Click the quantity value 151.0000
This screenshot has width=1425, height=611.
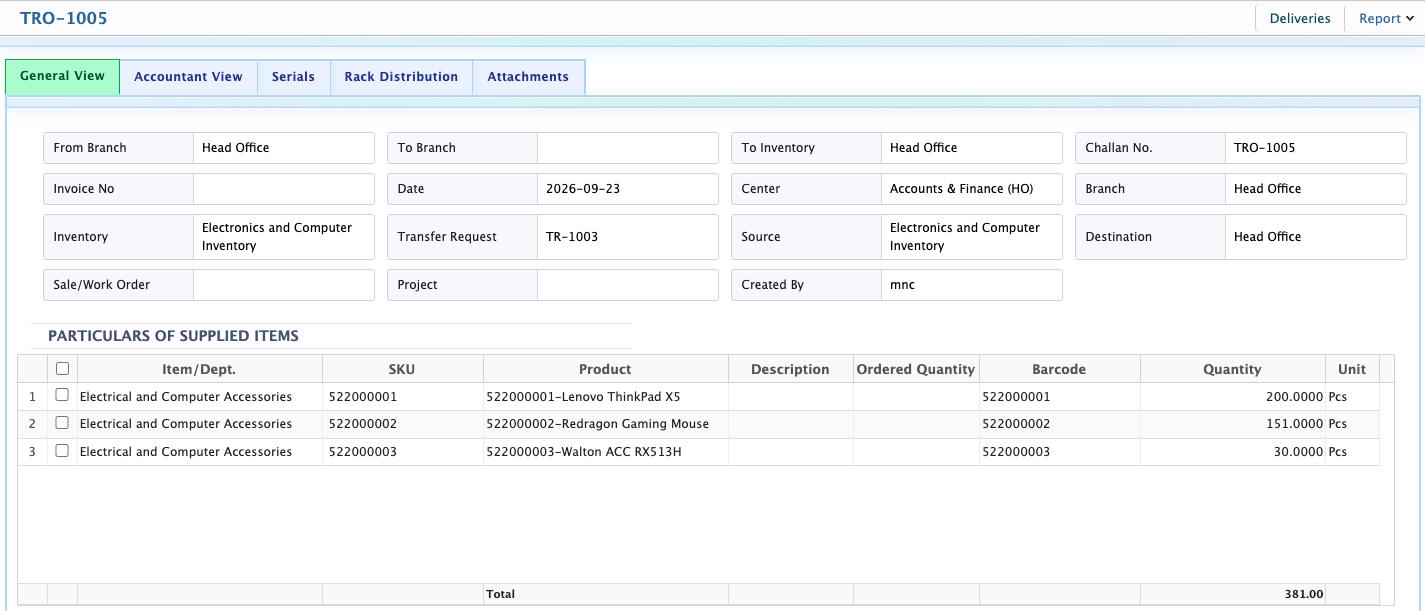pos(1295,424)
